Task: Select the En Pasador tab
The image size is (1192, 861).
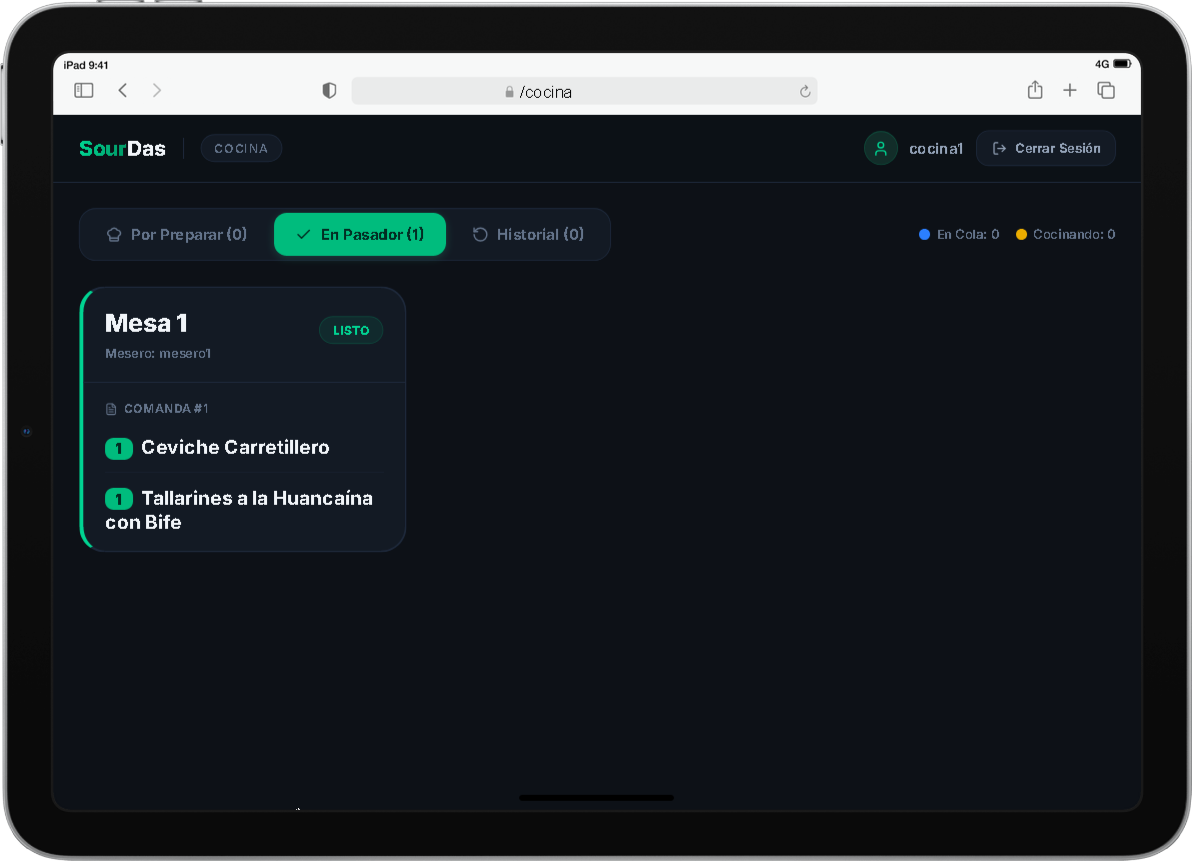Action: point(360,234)
